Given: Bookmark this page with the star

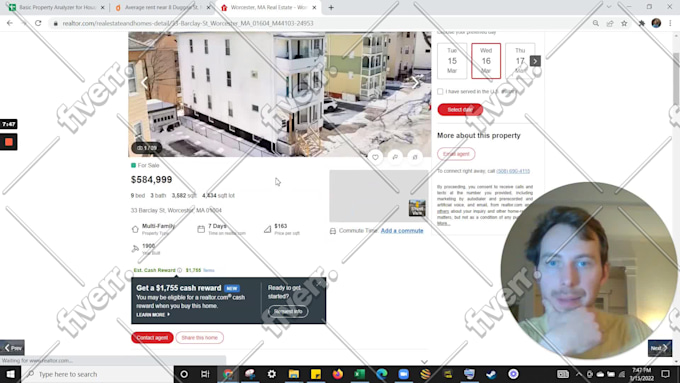Looking at the screenshot, I should point(624,23).
